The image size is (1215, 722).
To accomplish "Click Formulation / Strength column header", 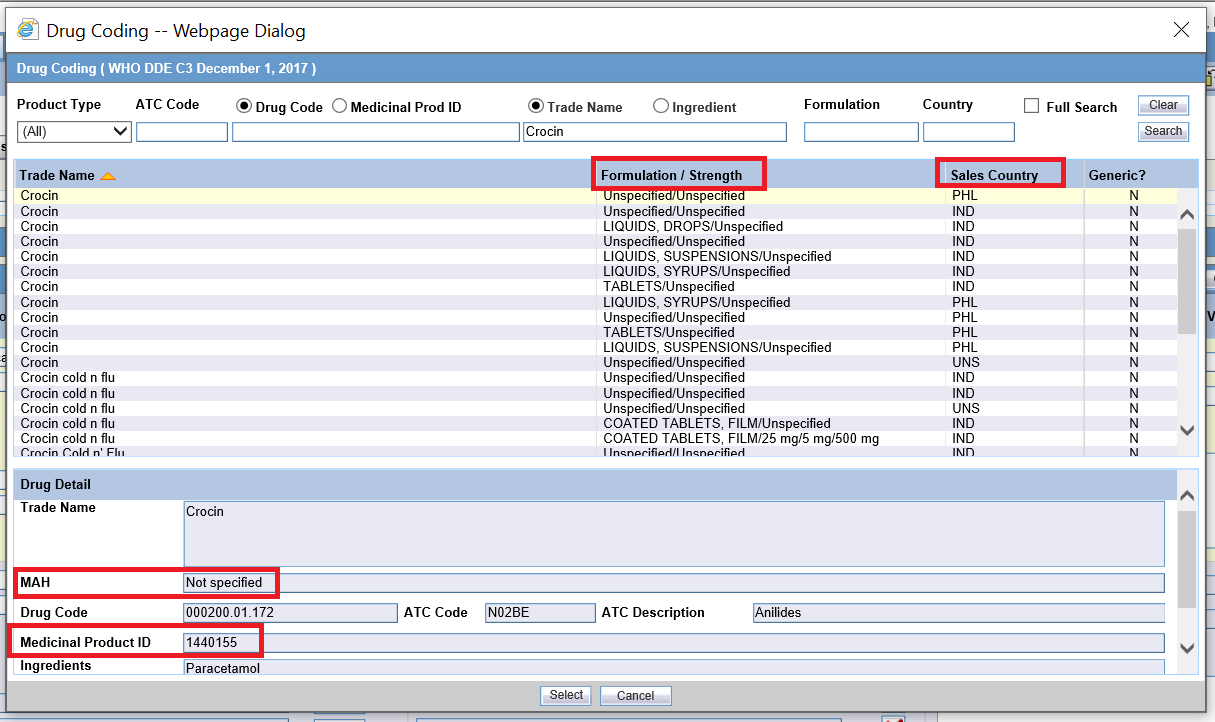I will [672, 175].
